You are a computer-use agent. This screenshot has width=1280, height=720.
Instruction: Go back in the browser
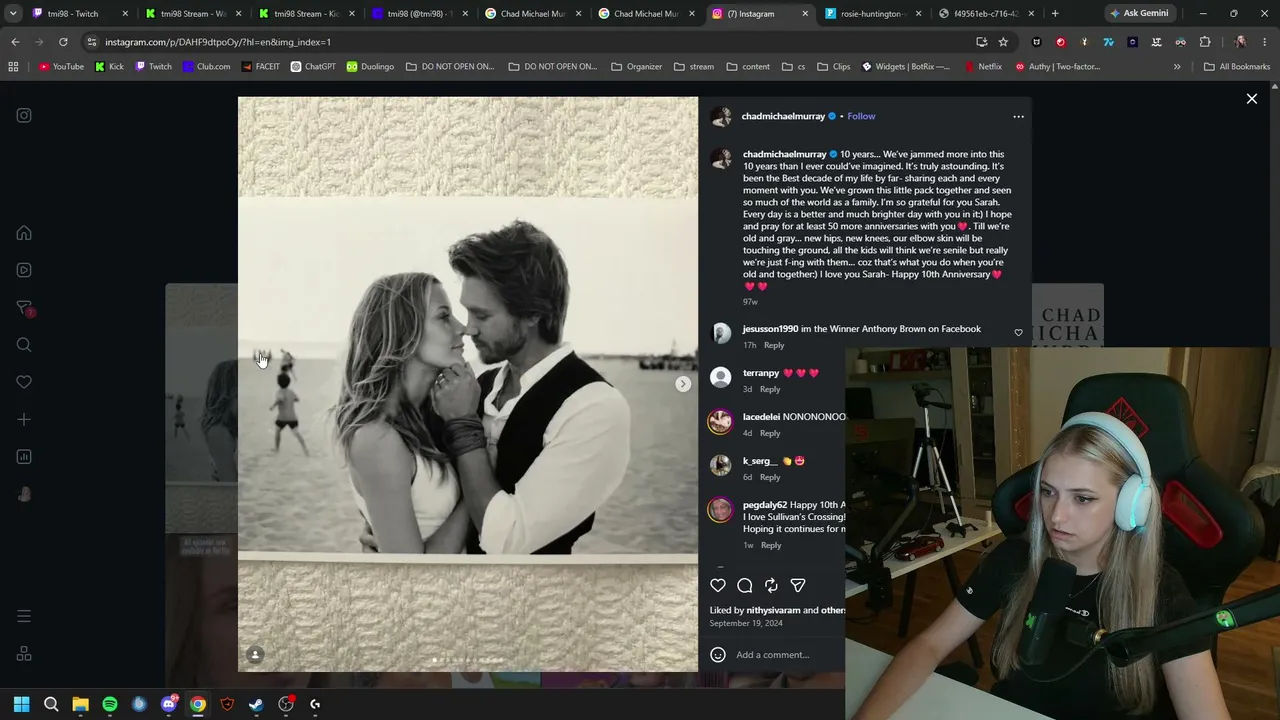click(x=15, y=42)
